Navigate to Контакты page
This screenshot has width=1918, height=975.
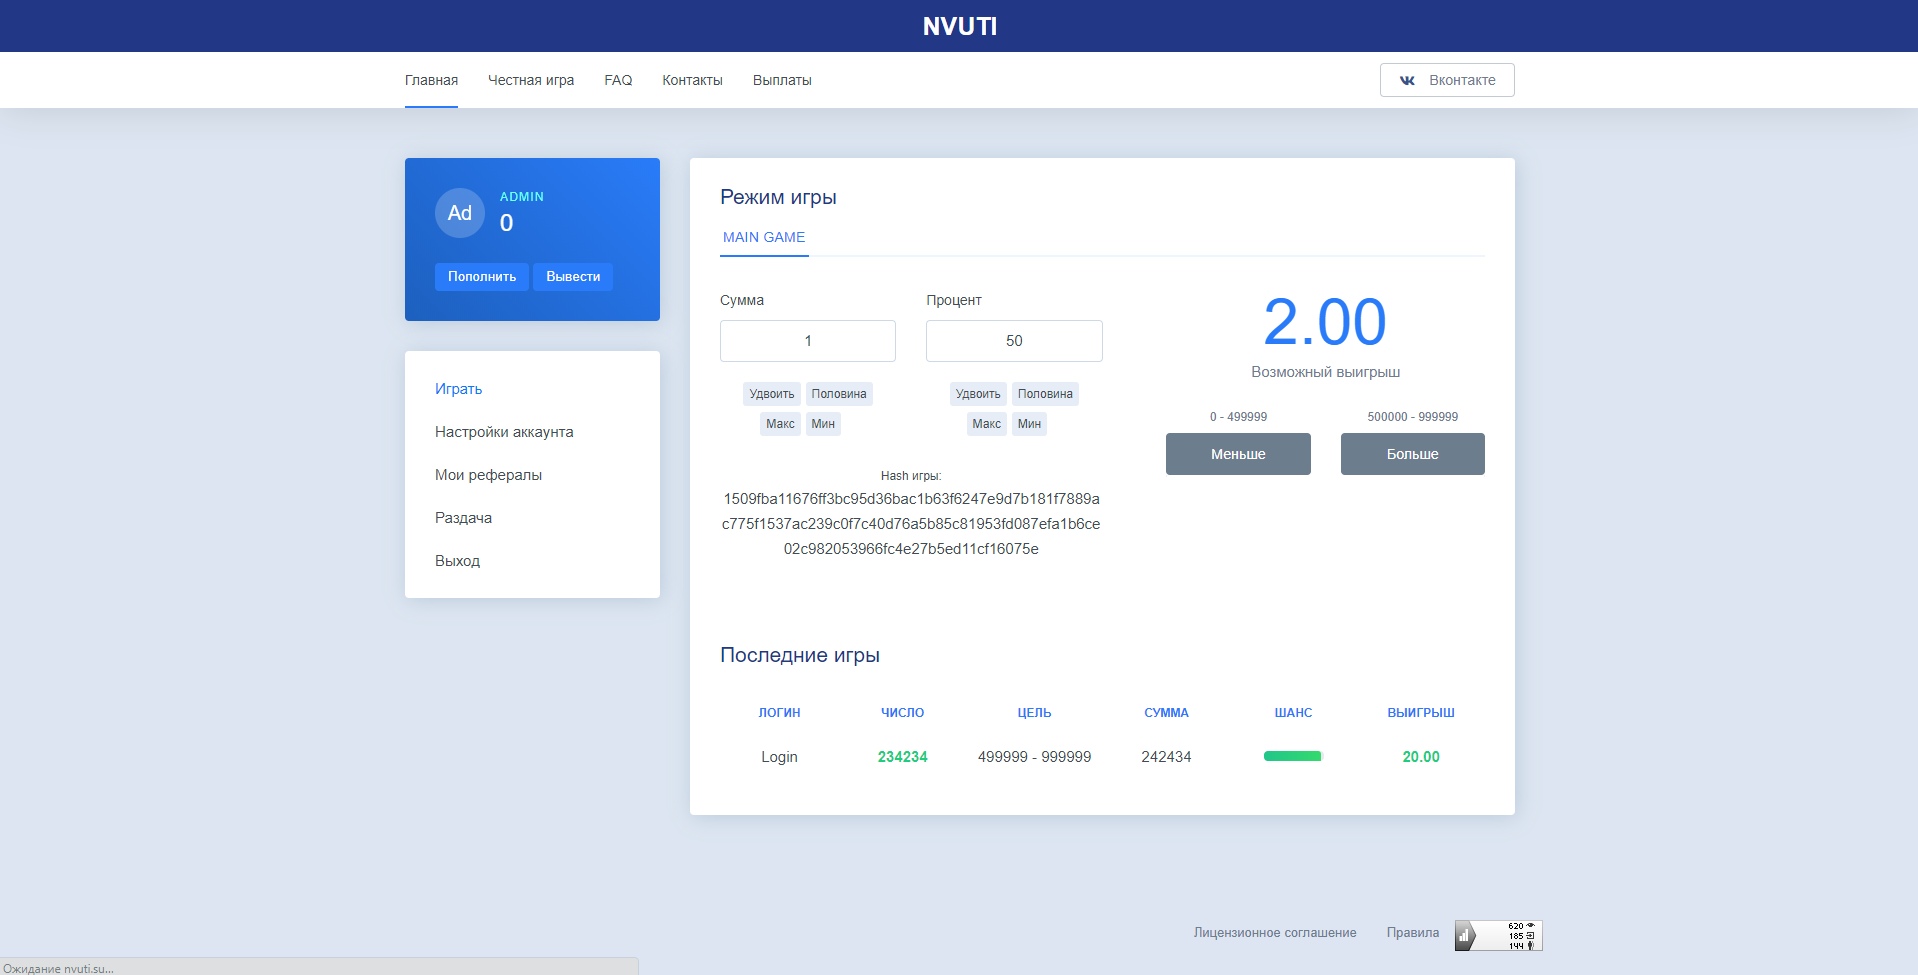(x=692, y=80)
